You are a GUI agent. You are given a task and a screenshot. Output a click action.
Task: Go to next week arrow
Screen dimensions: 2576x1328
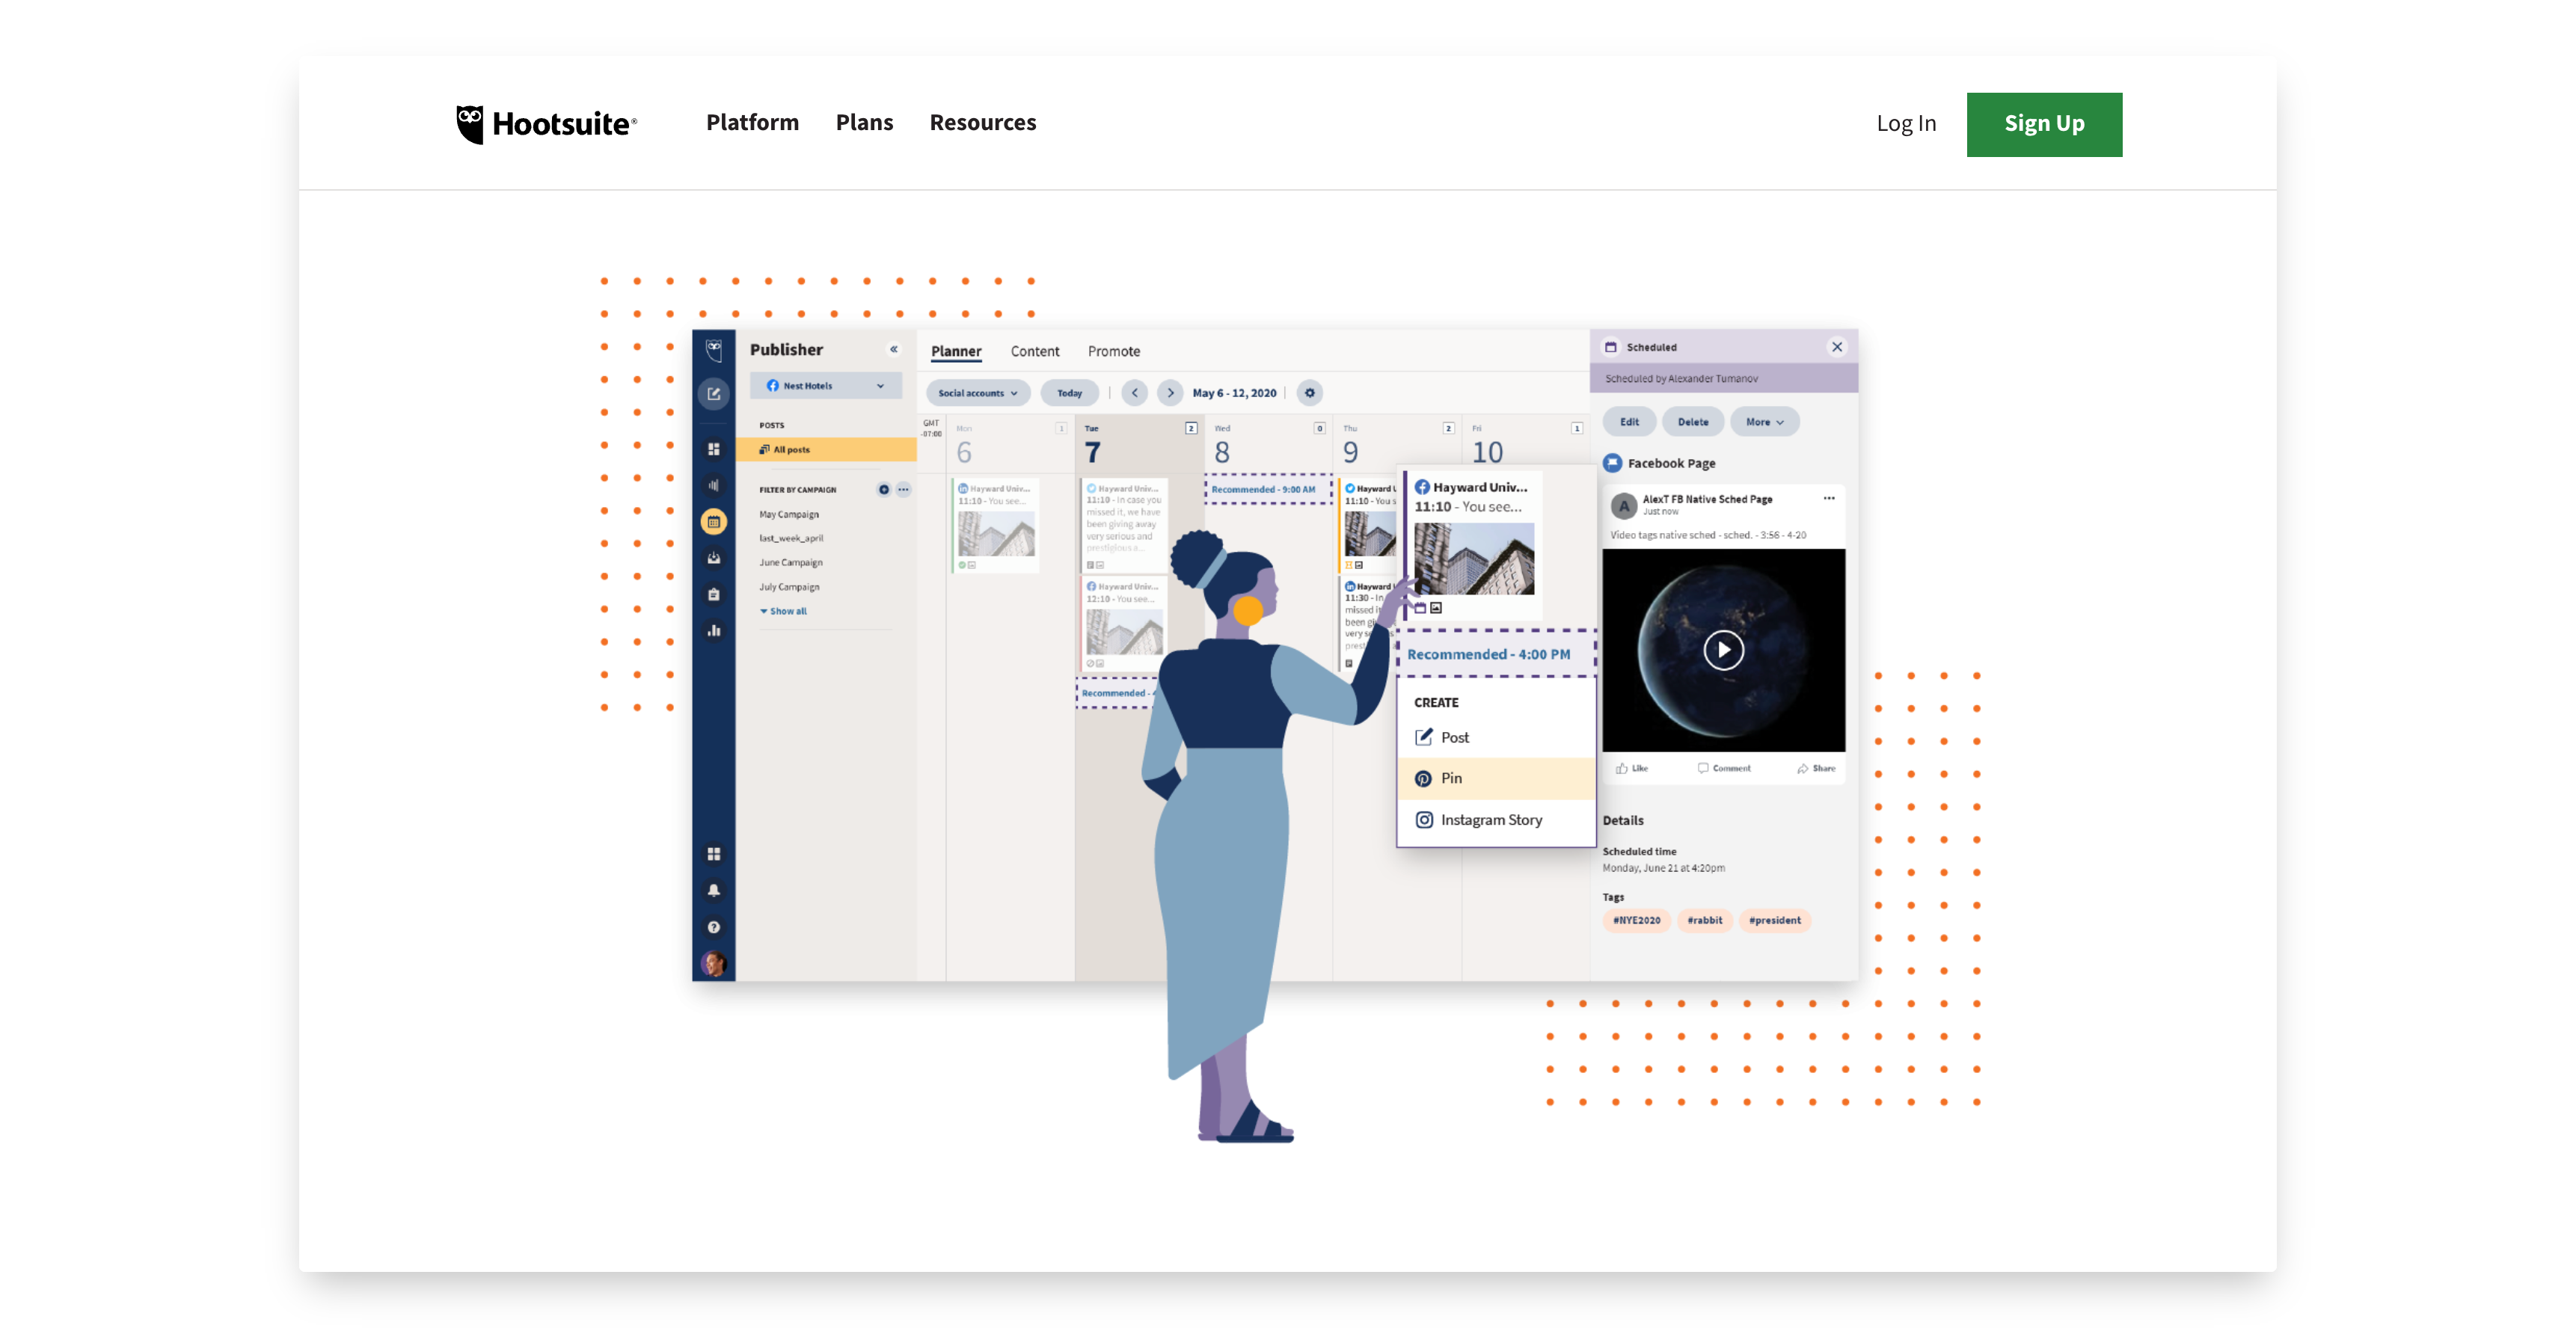click(1171, 393)
